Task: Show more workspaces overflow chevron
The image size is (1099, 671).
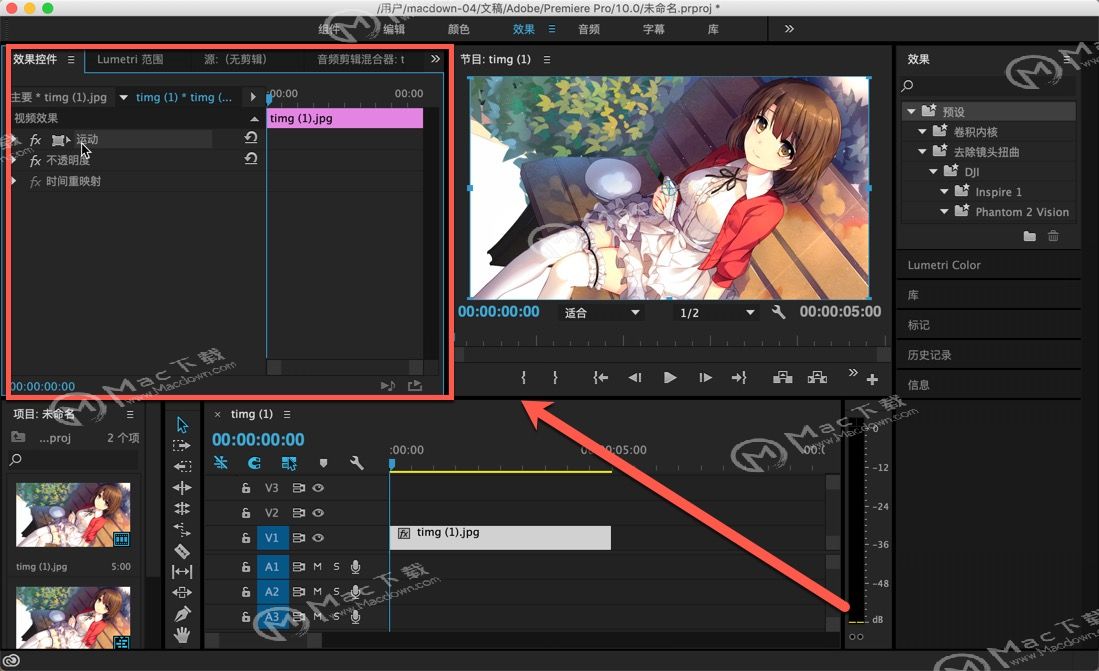Action: click(789, 29)
